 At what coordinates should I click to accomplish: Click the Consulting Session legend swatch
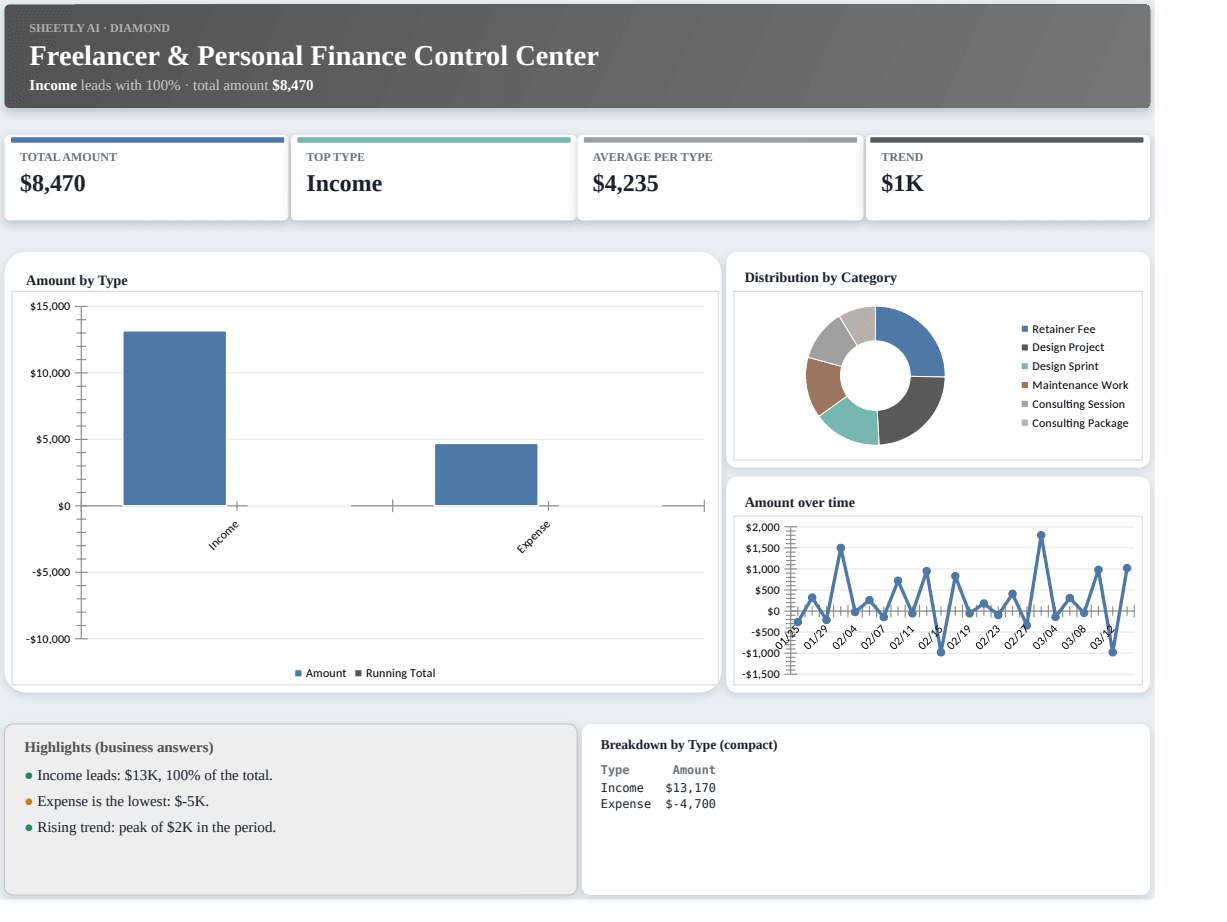coord(1024,404)
